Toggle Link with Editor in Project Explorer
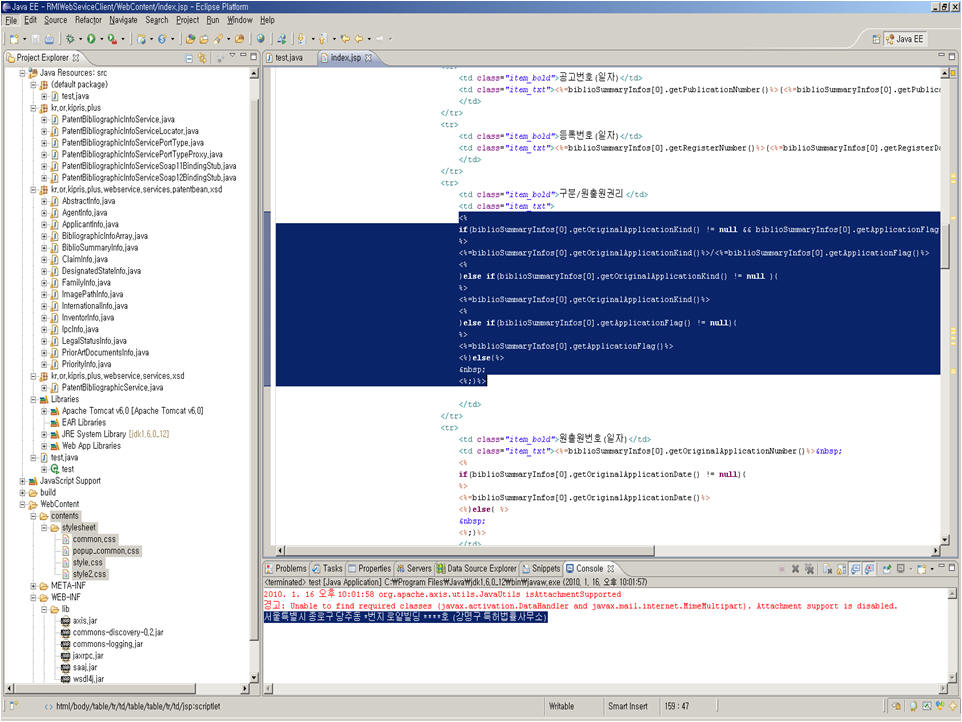The height and width of the screenshot is (722, 962). point(203,58)
